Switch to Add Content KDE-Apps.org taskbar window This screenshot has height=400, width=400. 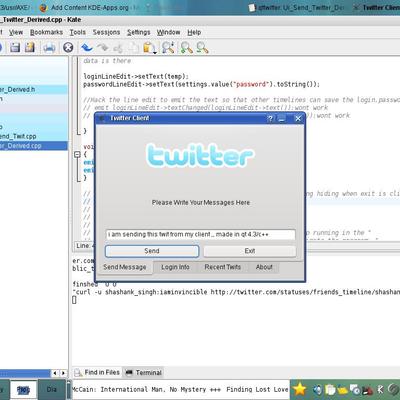89,7
